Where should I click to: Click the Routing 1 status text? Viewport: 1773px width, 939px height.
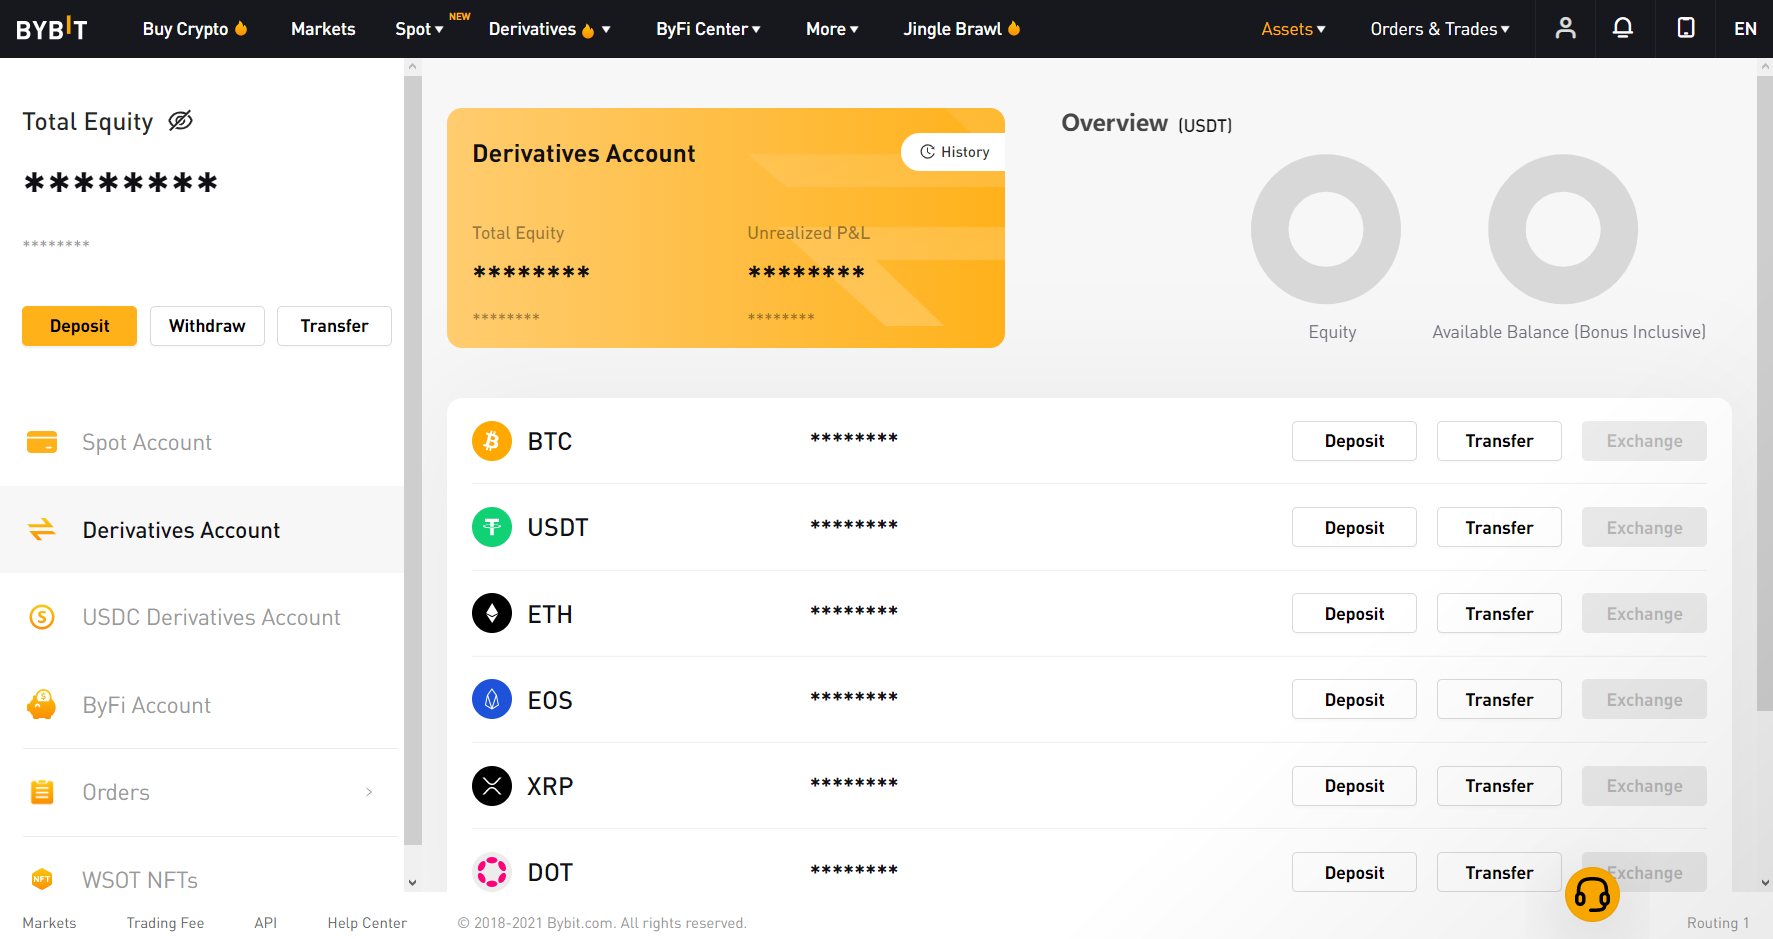coord(1718,923)
